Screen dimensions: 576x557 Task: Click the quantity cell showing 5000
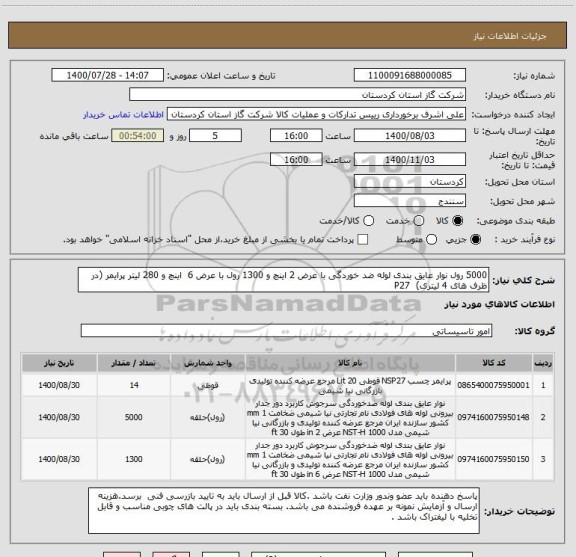click(134, 417)
